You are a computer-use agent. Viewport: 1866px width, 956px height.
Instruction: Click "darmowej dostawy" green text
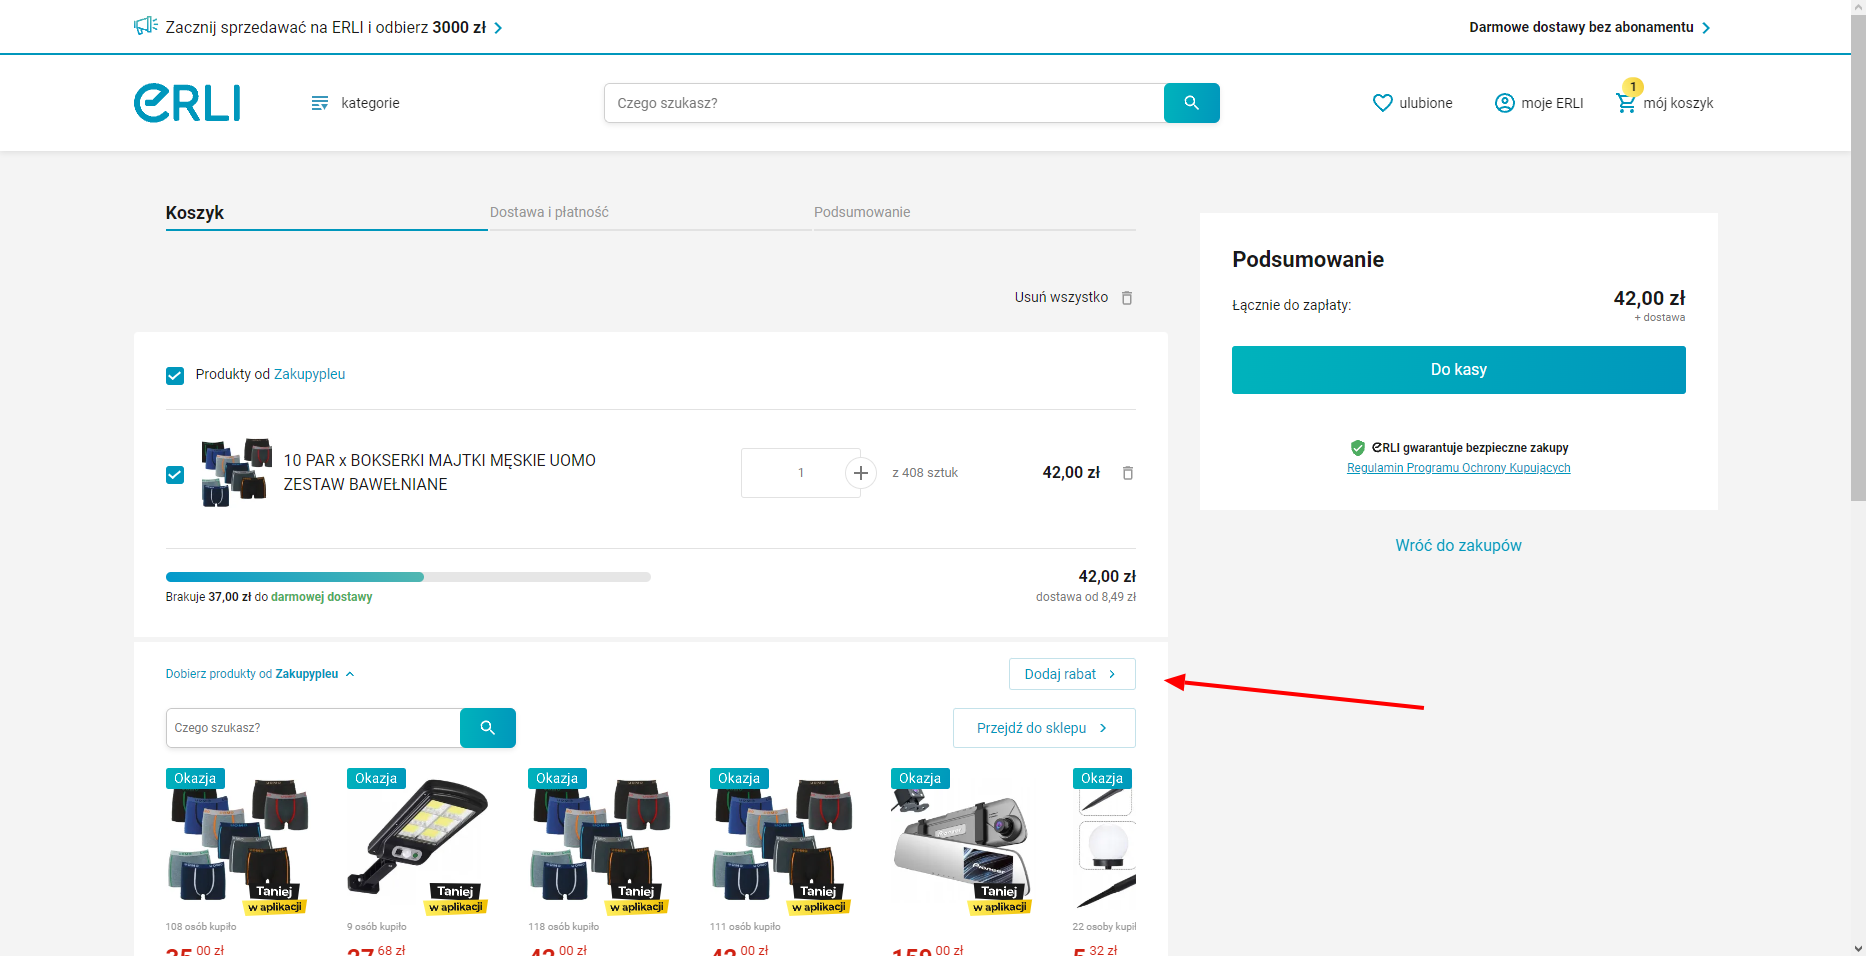pyautogui.click(x=321, y=597)
